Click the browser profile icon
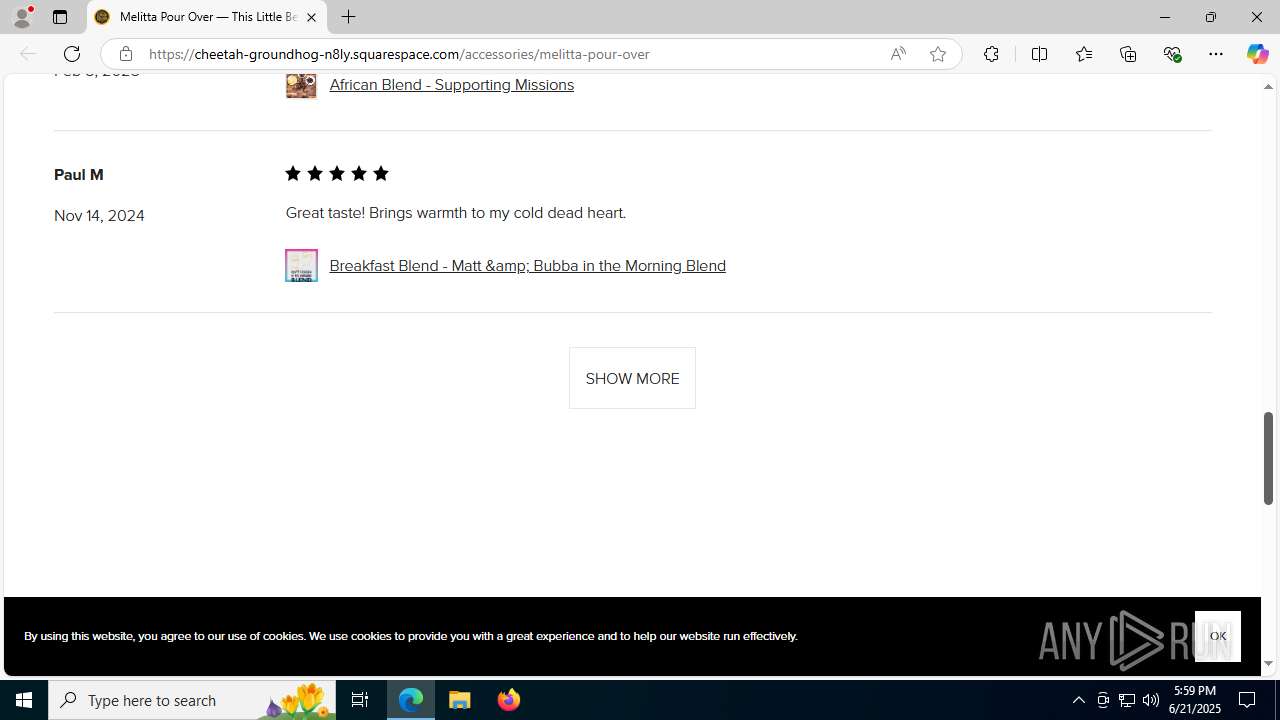 [22, 17]
